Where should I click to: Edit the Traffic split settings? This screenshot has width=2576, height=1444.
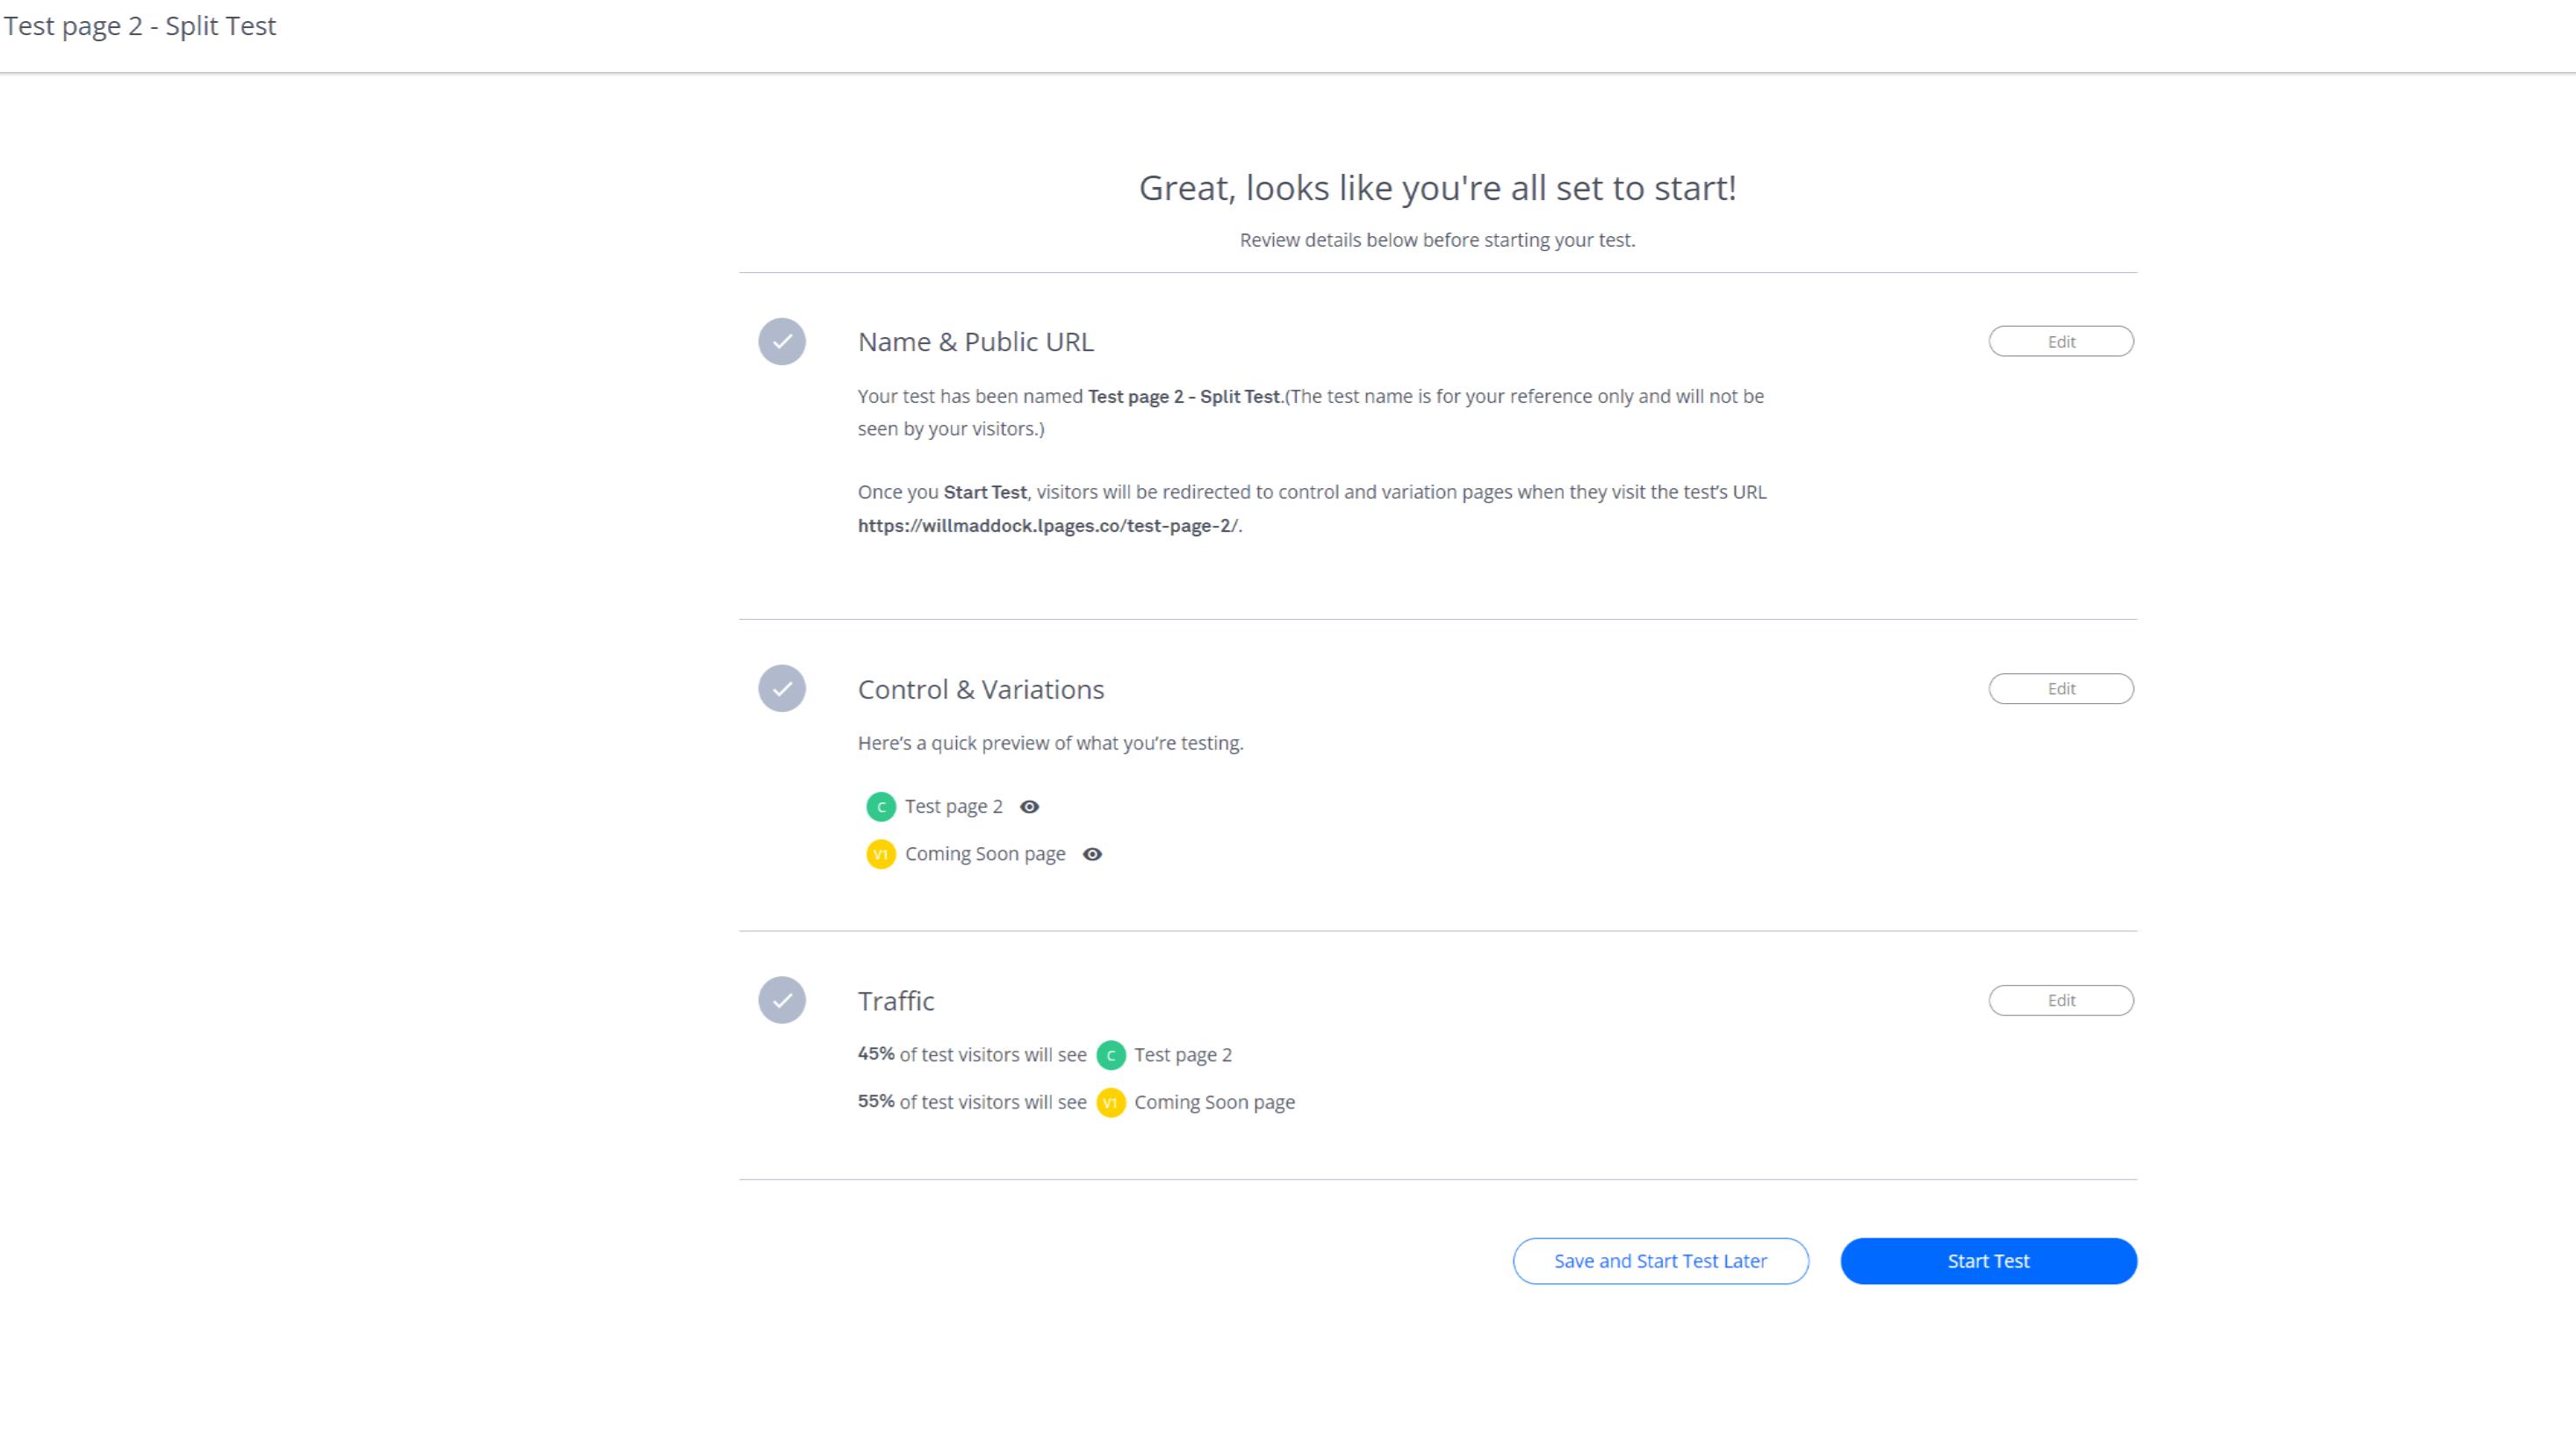[x=2061, y=1000]
